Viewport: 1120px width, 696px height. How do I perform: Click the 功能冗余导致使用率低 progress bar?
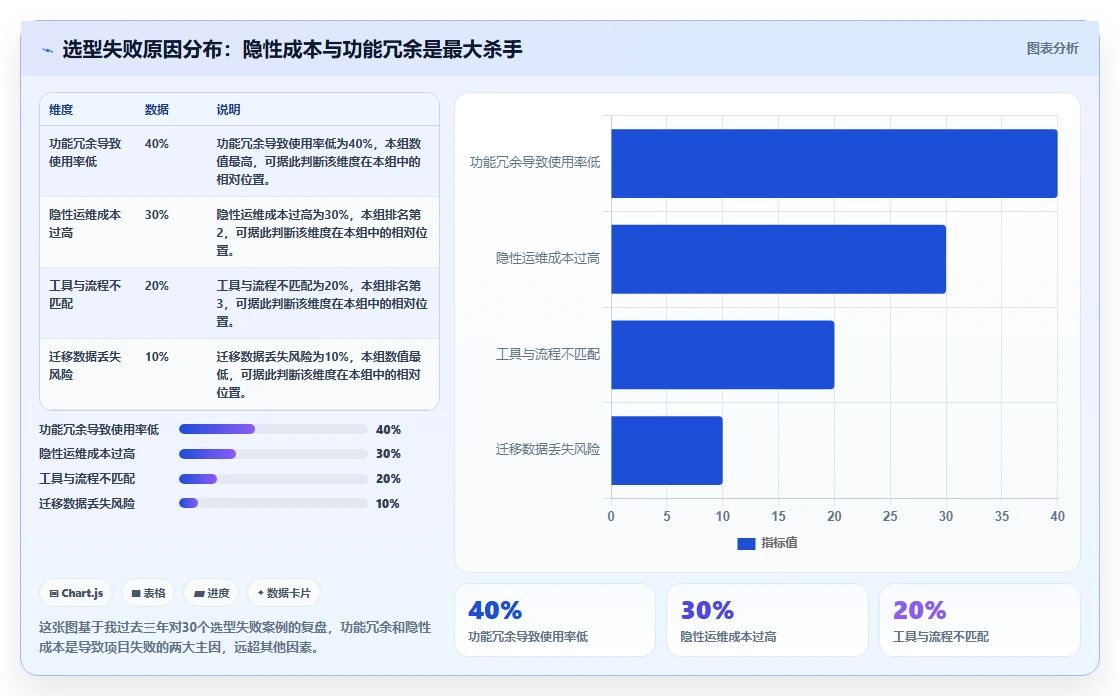pos(273,429)
